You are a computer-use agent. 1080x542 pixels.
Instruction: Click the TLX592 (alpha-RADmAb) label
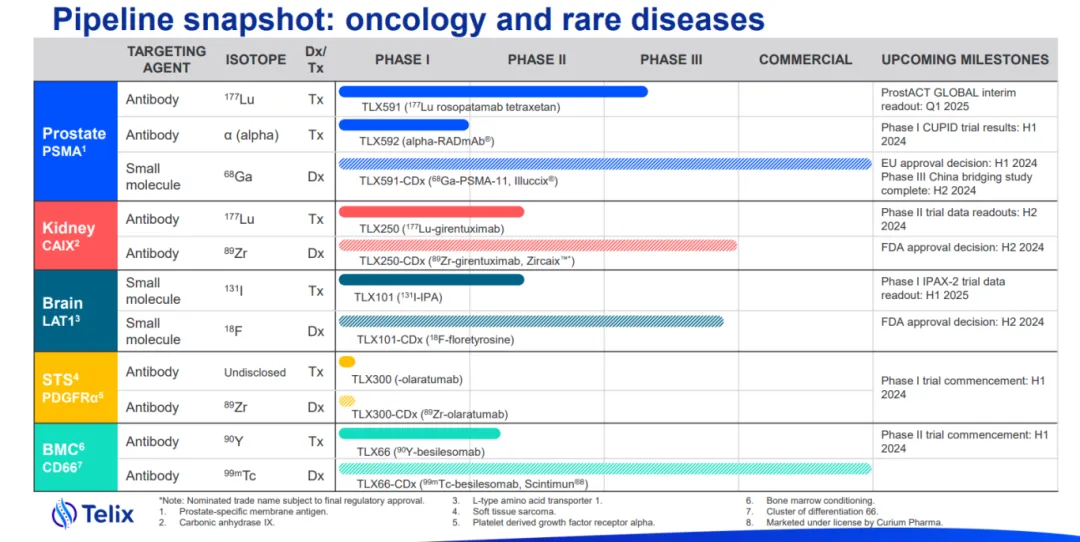(x=427, y=141)
